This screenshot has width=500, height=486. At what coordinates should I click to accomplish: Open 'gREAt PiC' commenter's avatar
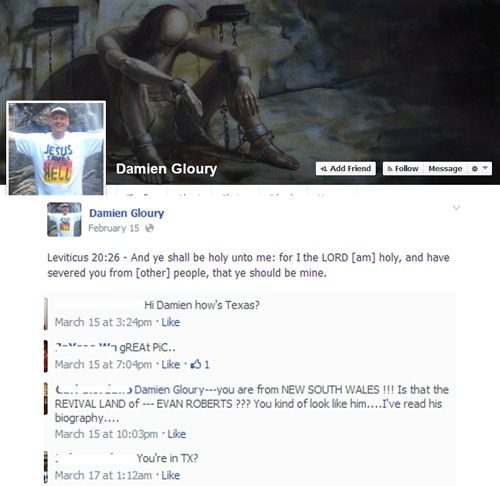46,356
